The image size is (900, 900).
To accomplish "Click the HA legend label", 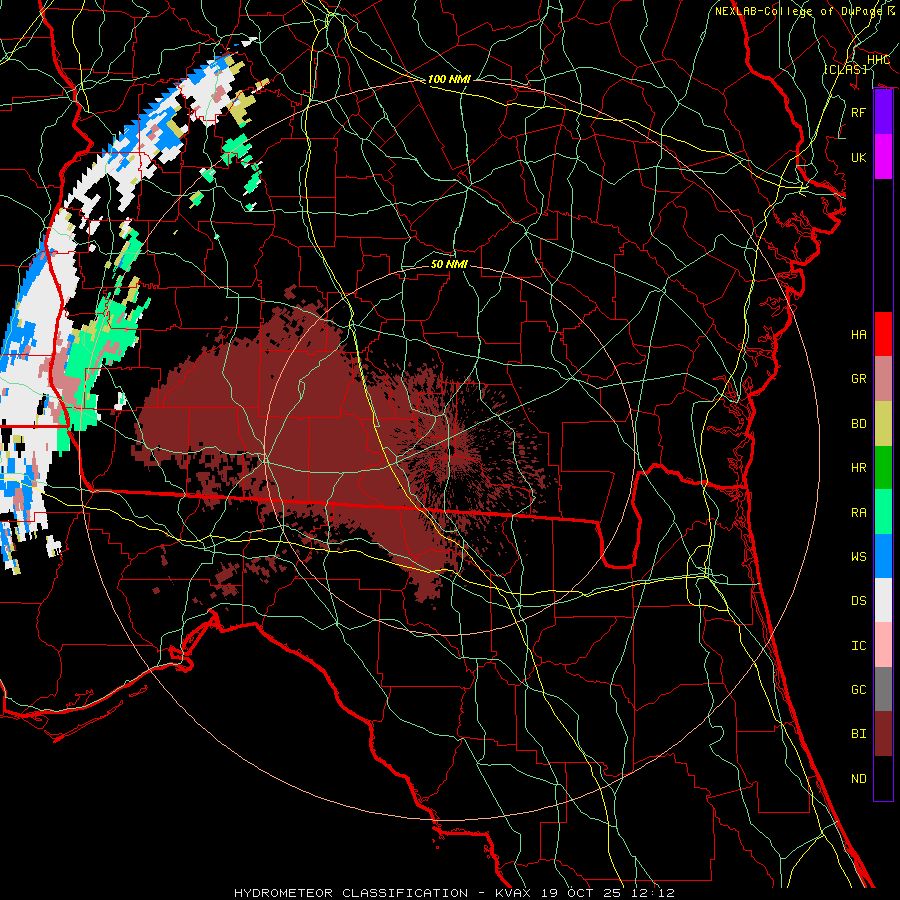I will click(x=858, y=335).
